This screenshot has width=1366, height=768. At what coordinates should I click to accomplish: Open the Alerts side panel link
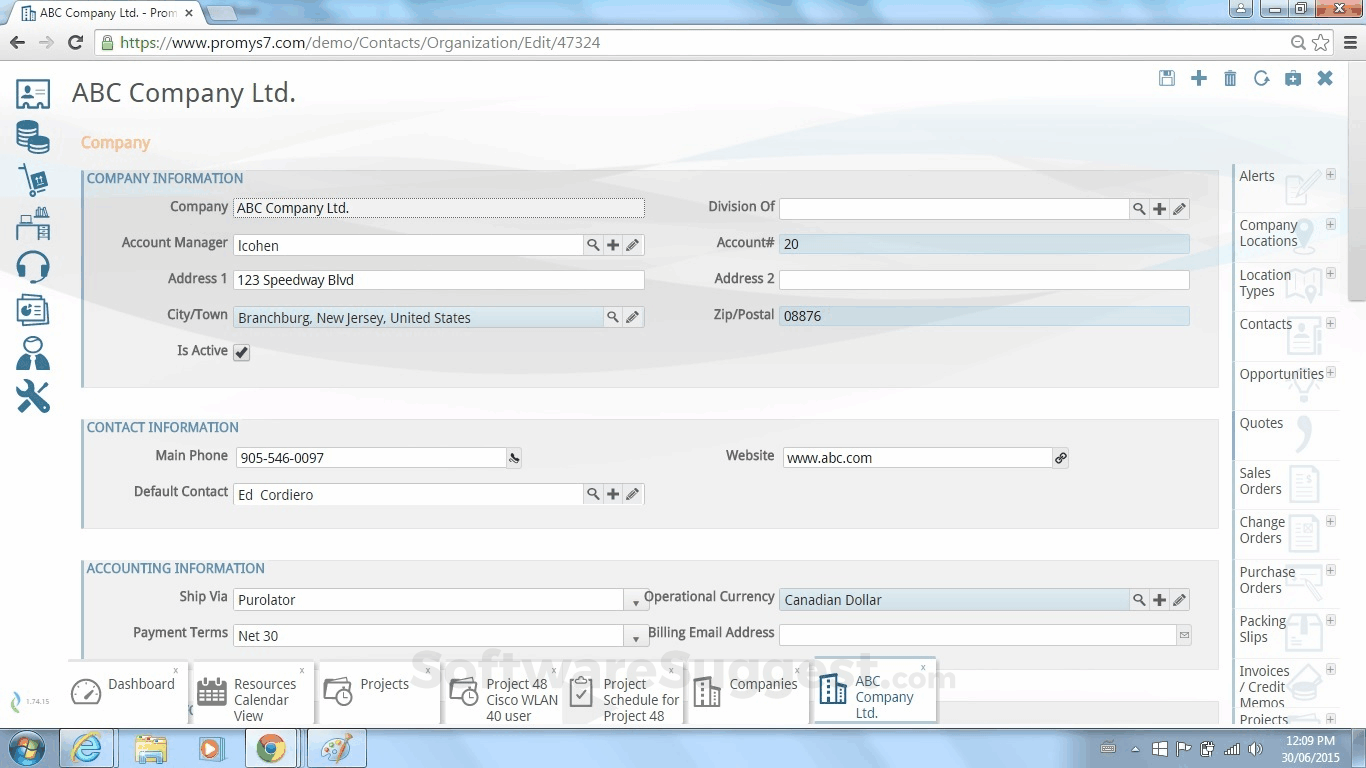click(x=1257, y=176)
